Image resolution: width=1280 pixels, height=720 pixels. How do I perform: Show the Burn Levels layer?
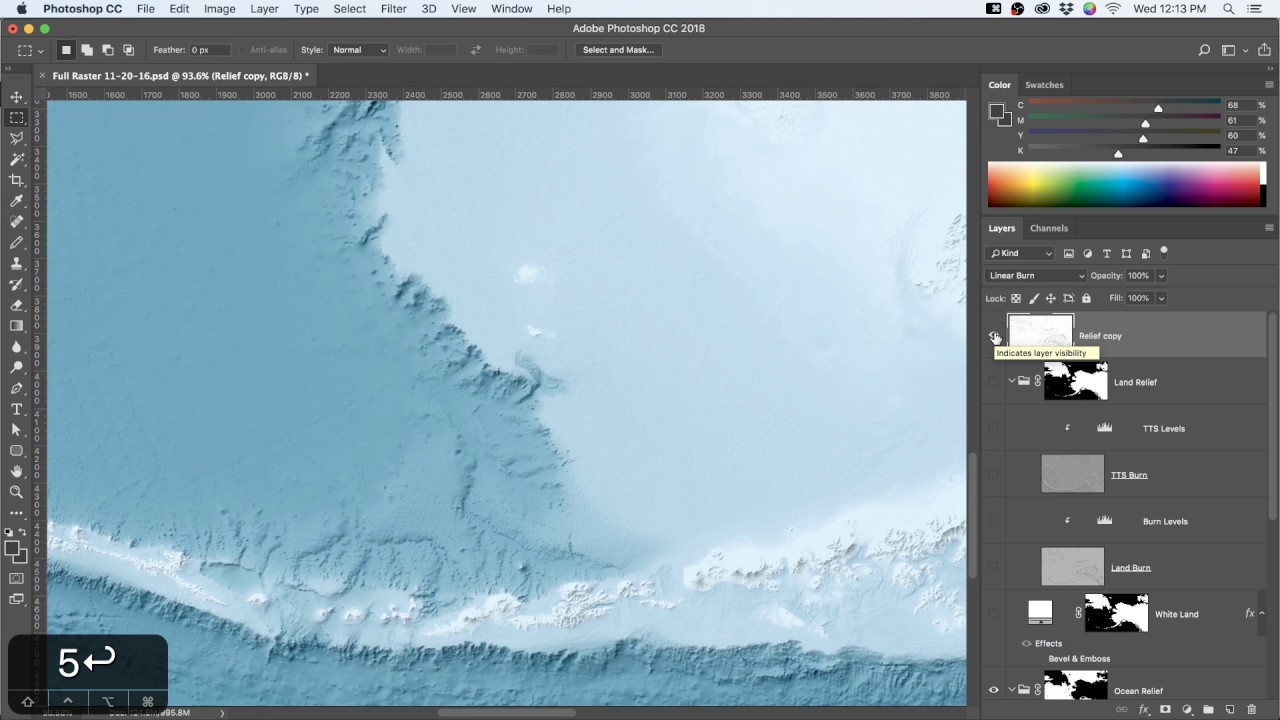click(994, 521)
